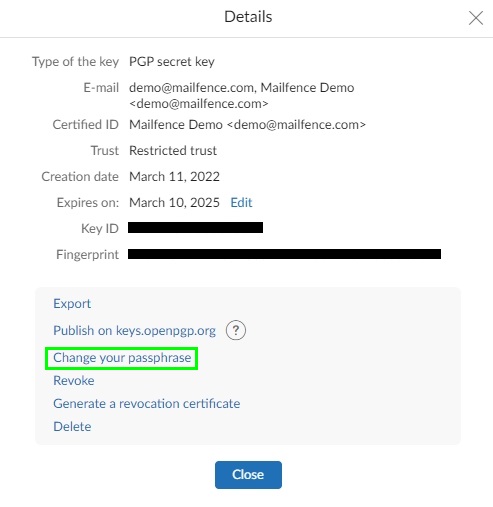Click the Revoke link

point(74,380)
